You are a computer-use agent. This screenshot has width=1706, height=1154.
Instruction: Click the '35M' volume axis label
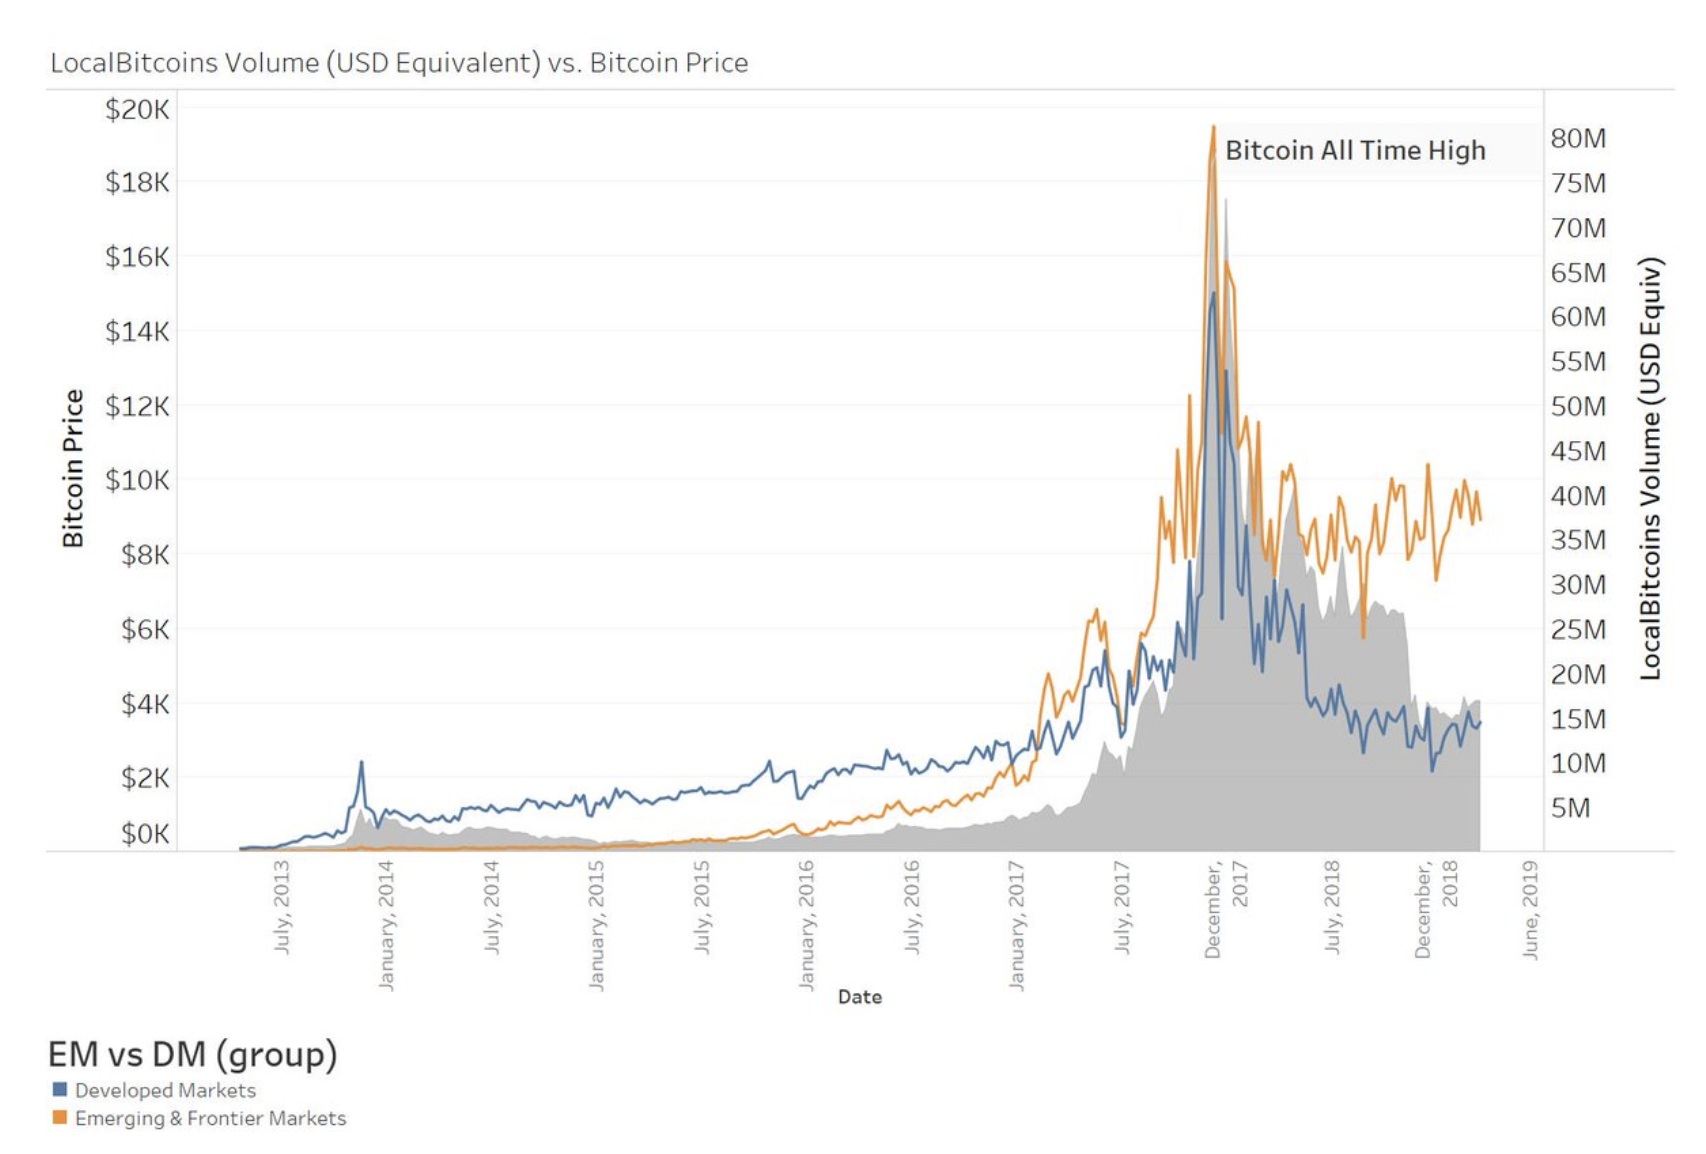(x=1578, y=539)
